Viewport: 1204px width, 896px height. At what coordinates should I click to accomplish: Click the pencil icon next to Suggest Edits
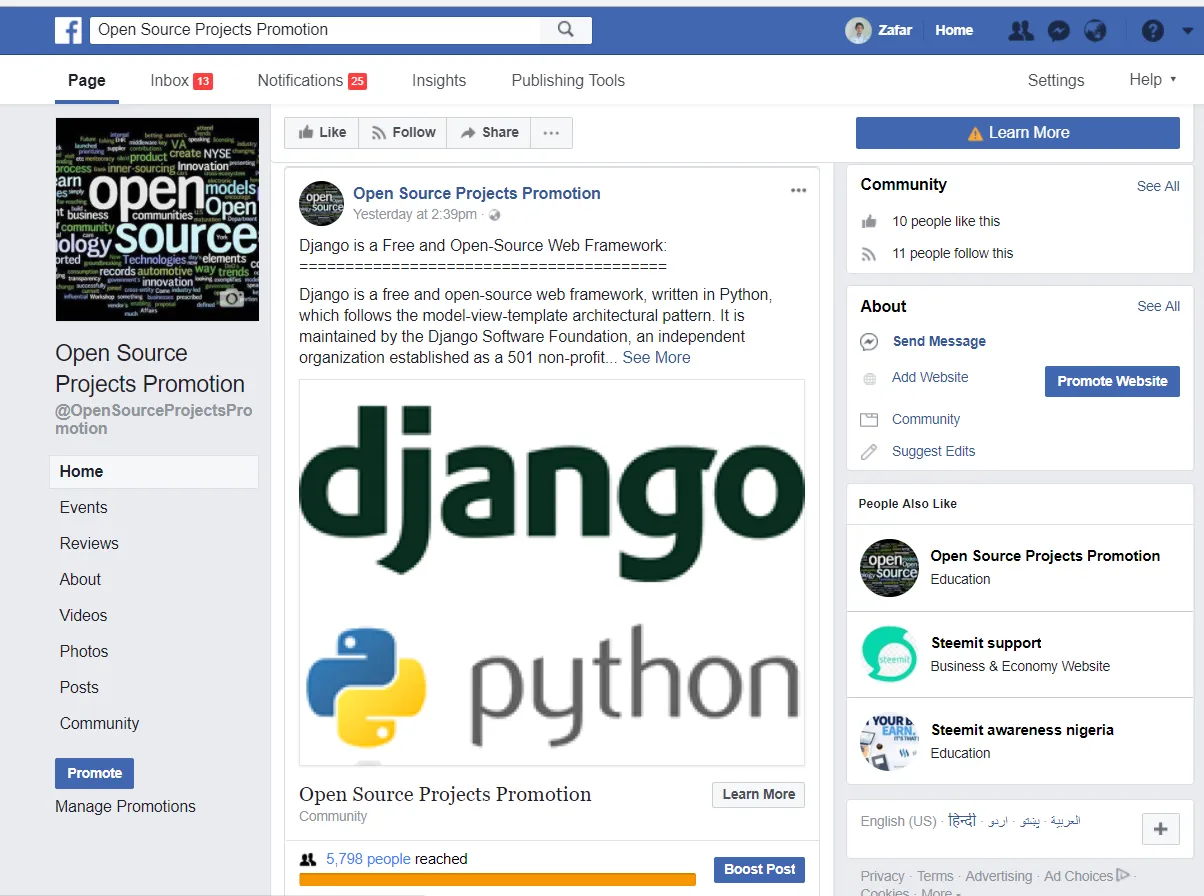(x=869, y=452)
